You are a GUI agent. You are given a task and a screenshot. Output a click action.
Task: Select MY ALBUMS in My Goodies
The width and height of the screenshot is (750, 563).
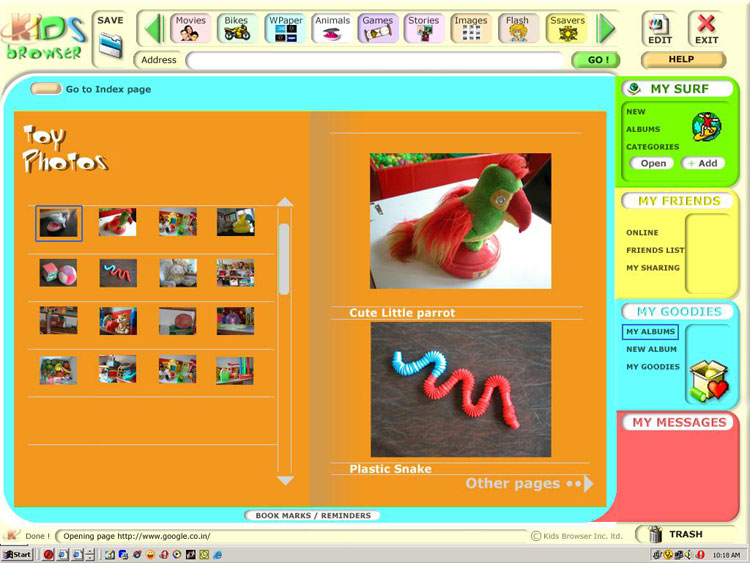650,331
